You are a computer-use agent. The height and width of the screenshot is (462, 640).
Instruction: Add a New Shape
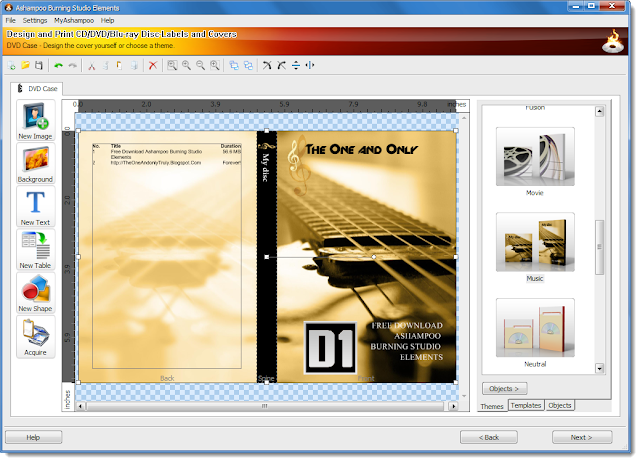36,293
